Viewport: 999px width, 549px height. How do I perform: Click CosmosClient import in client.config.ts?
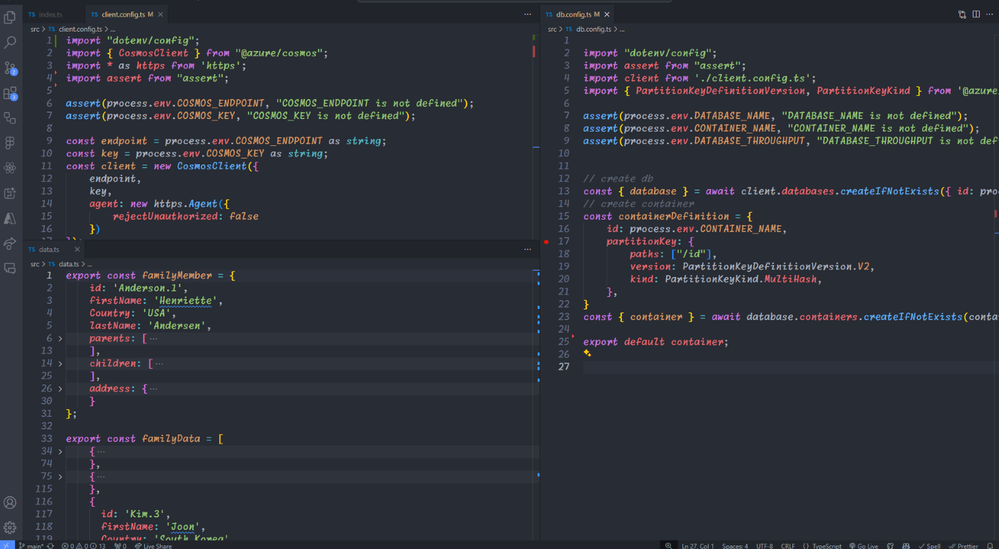(153, 53)
